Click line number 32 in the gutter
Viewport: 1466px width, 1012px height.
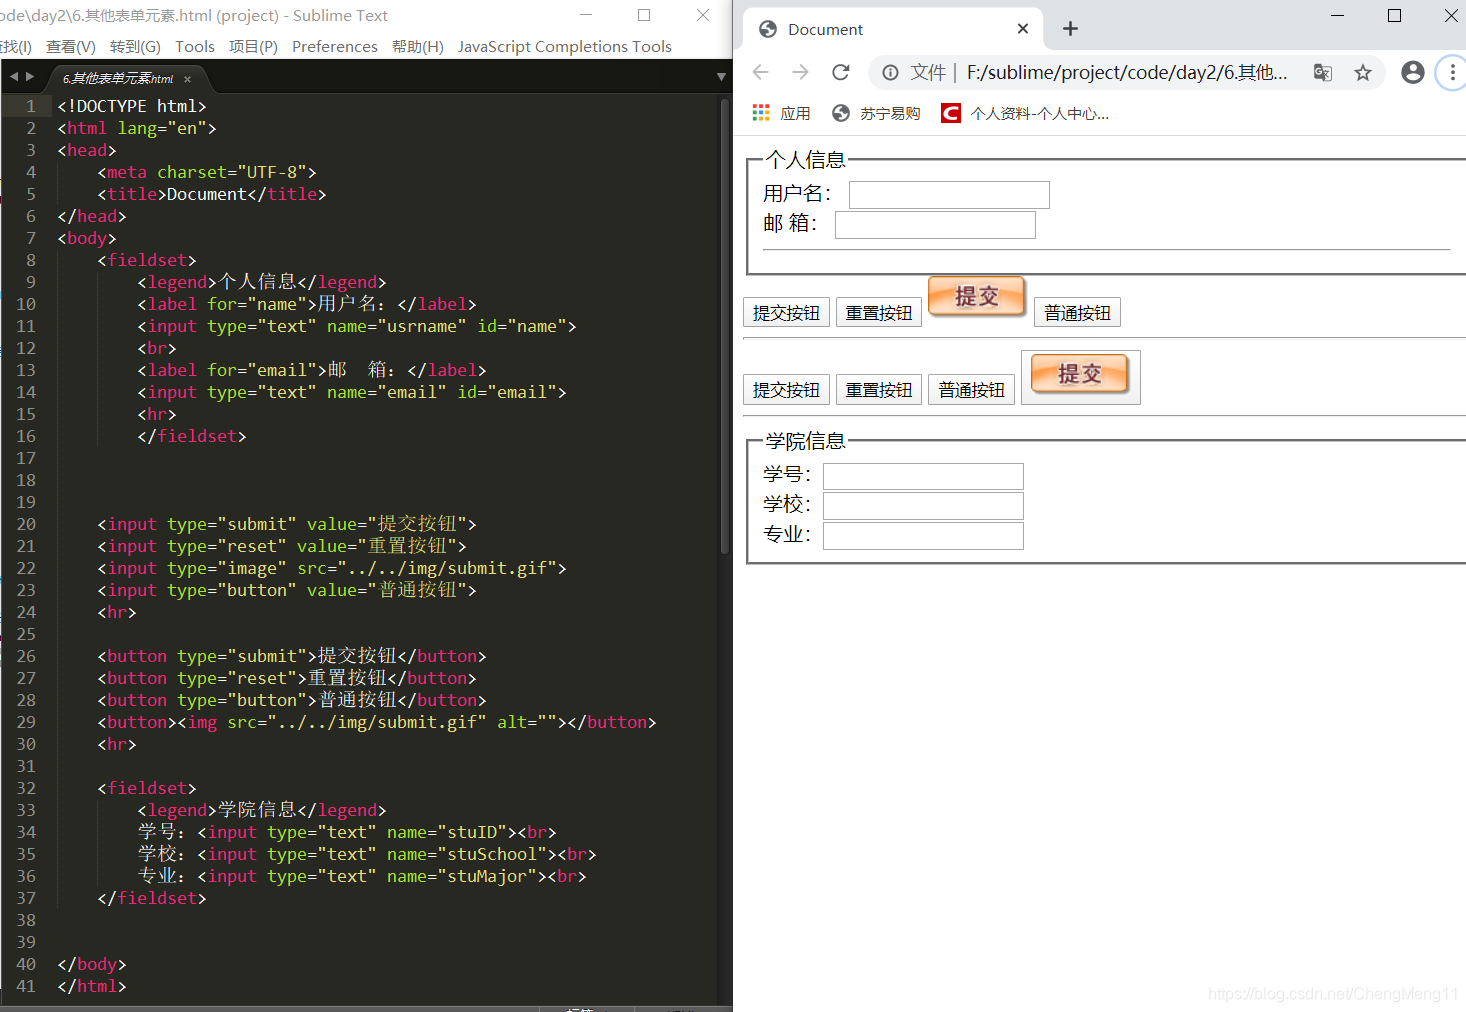pyautogui.click(x=26, y=788)
